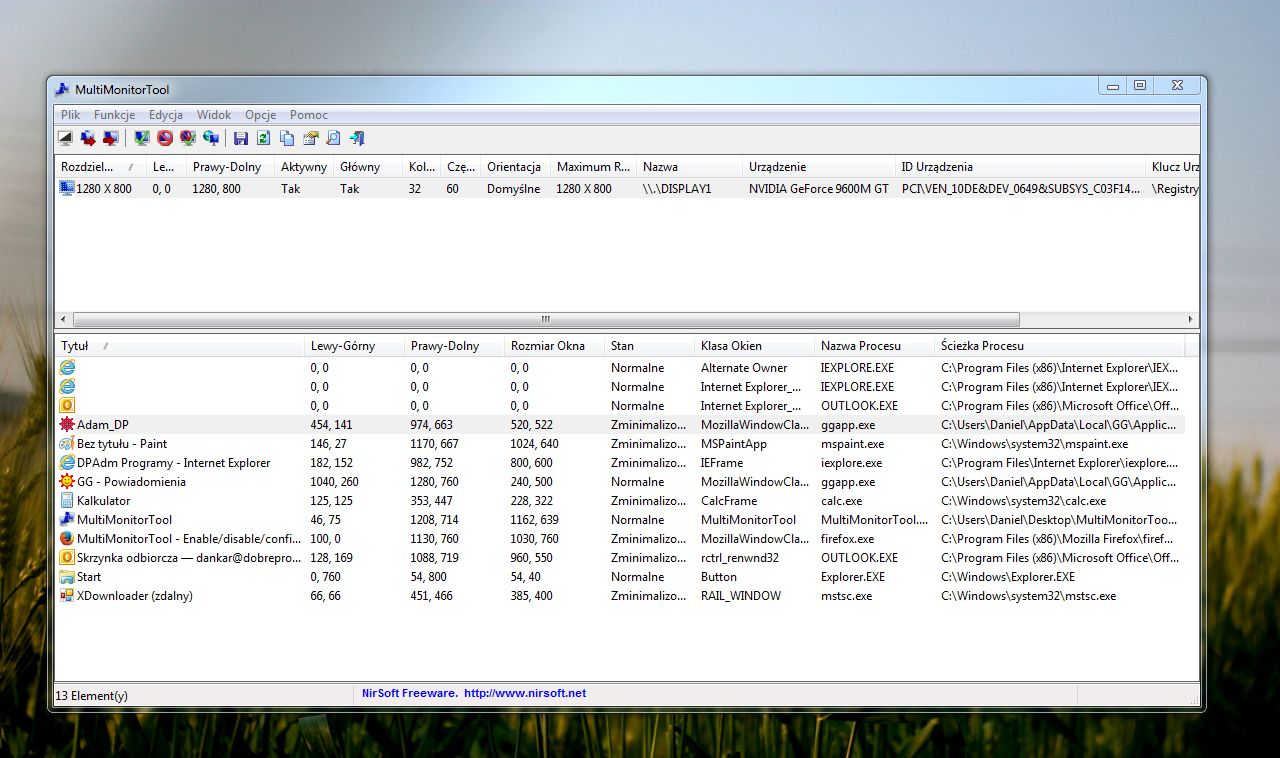The image size is (1280, 758).
Task: Click the move window to next monitor icon
Action: coord(88,138)
